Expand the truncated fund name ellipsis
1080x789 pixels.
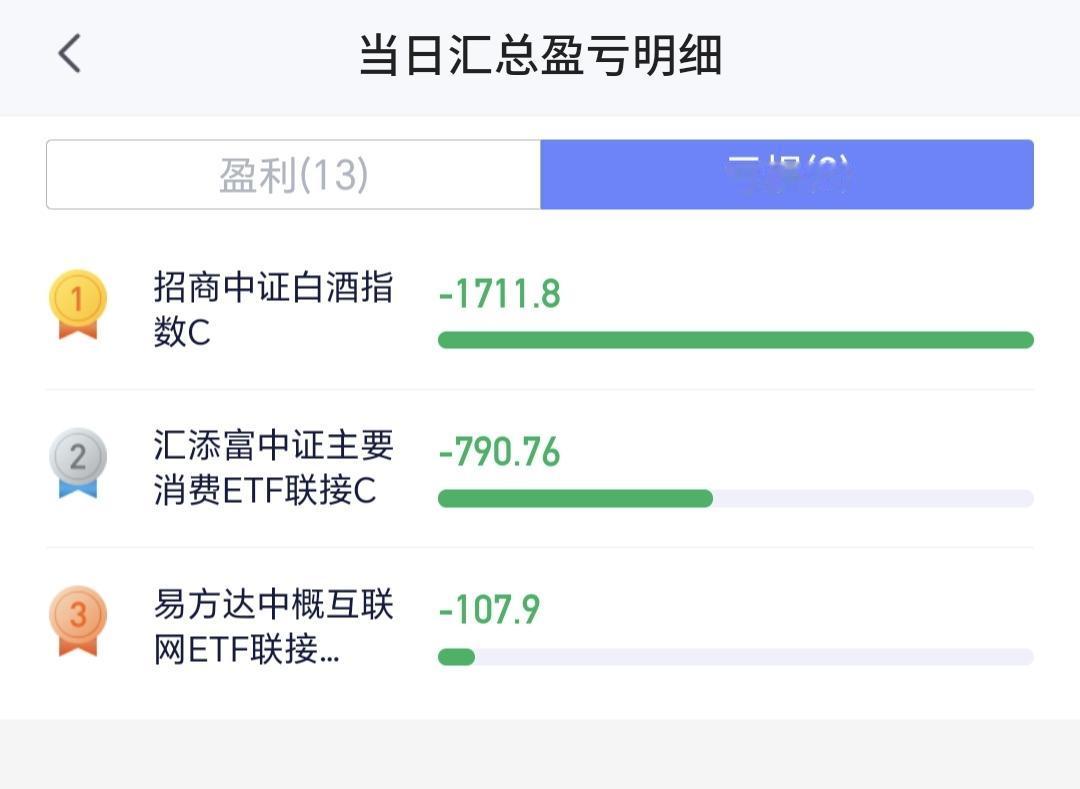pos(330,649)
